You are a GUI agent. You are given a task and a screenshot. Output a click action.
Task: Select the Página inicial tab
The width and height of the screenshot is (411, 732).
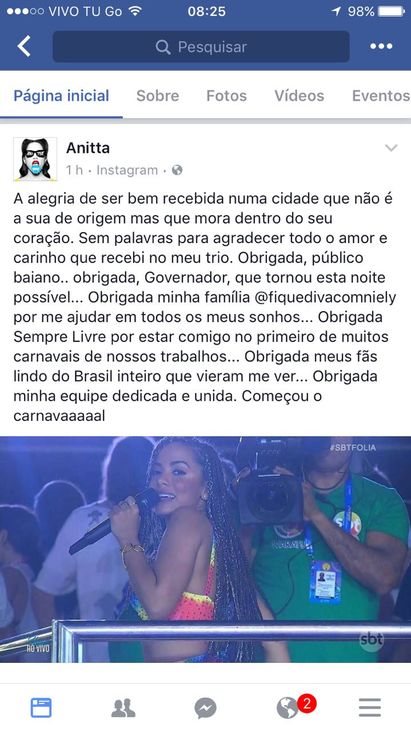click(x=61, y=96)
